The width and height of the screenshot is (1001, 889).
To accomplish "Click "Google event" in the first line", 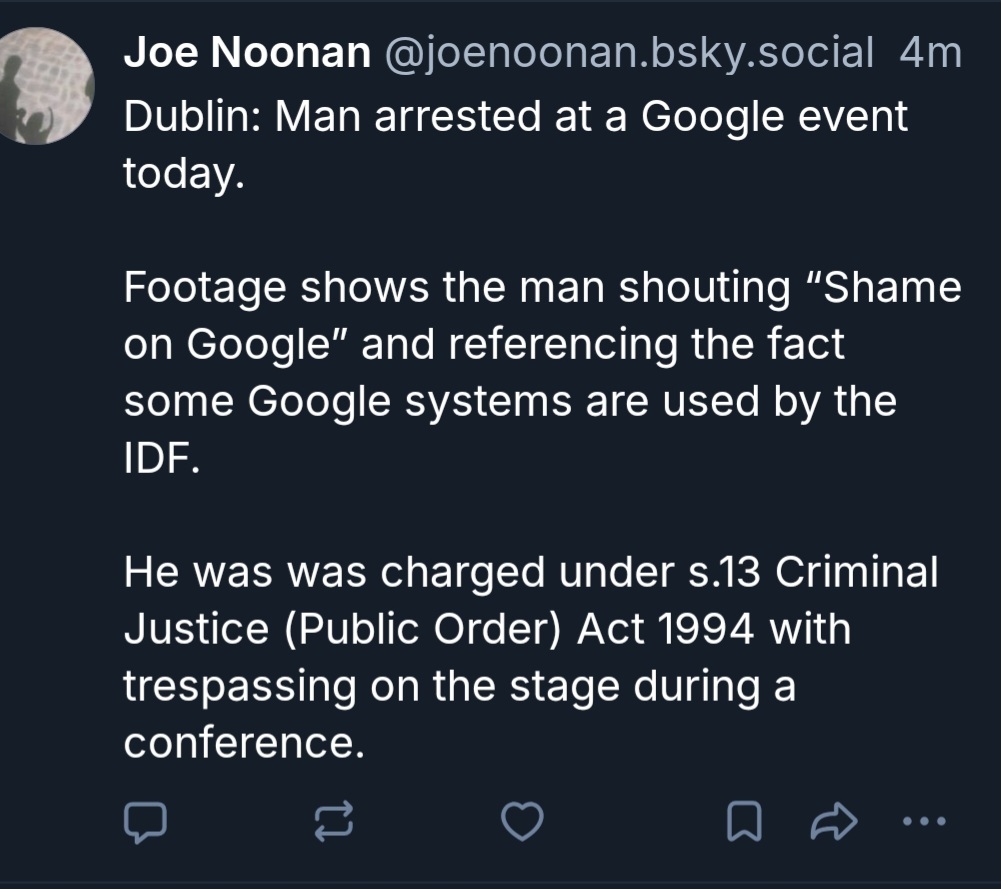I will [773, 118].
